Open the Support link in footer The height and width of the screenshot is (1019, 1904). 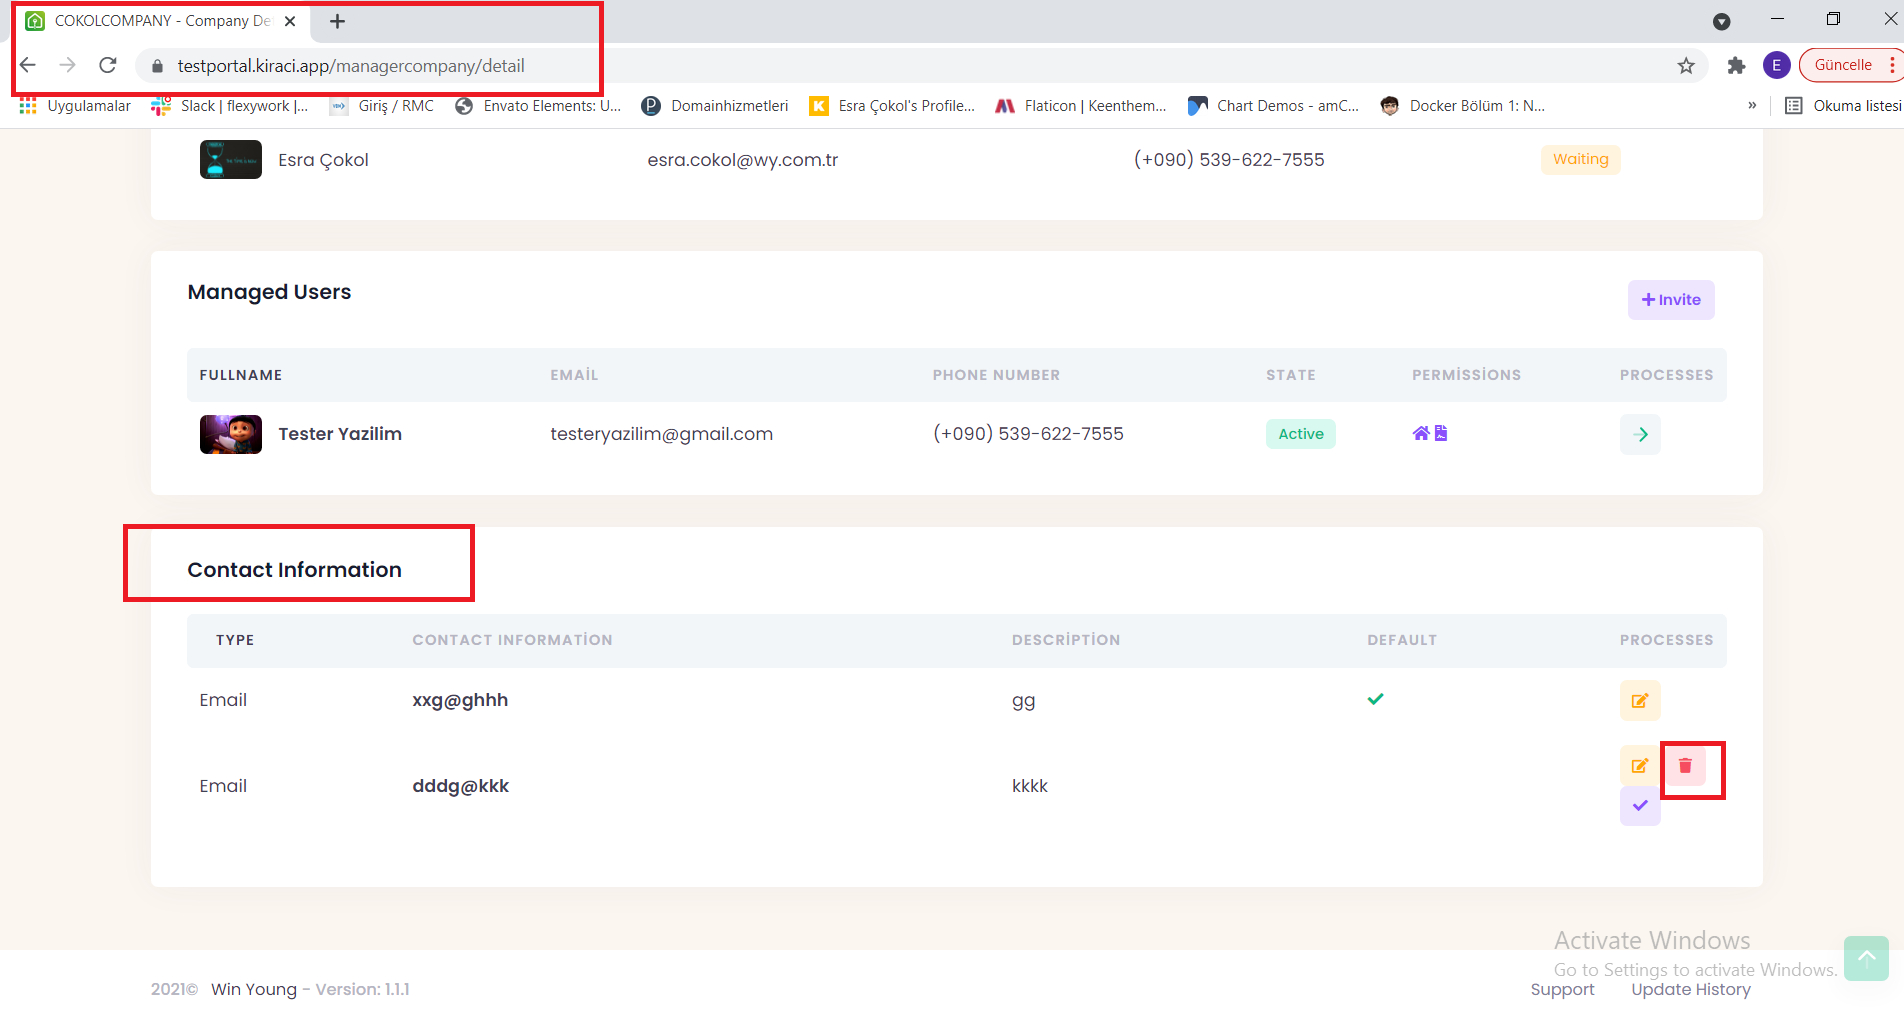coord(1562,989)
